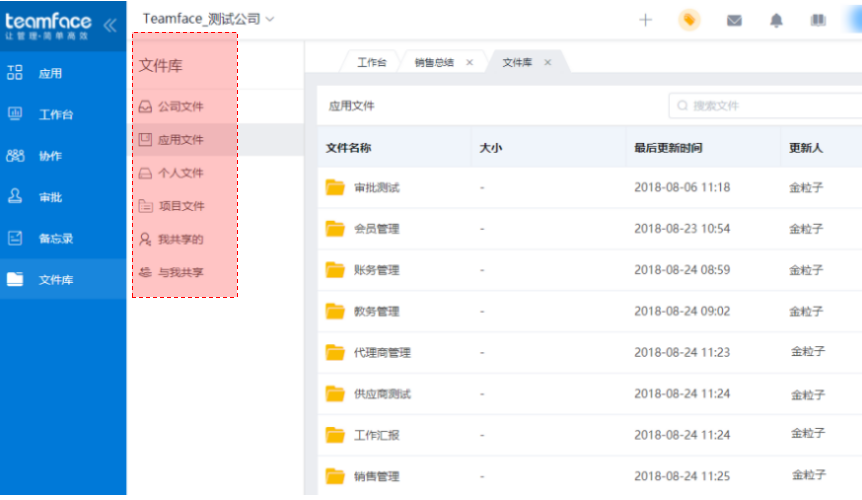
Task: Click the folder icon of 工作汇报
Action: (x=335, y=435)
